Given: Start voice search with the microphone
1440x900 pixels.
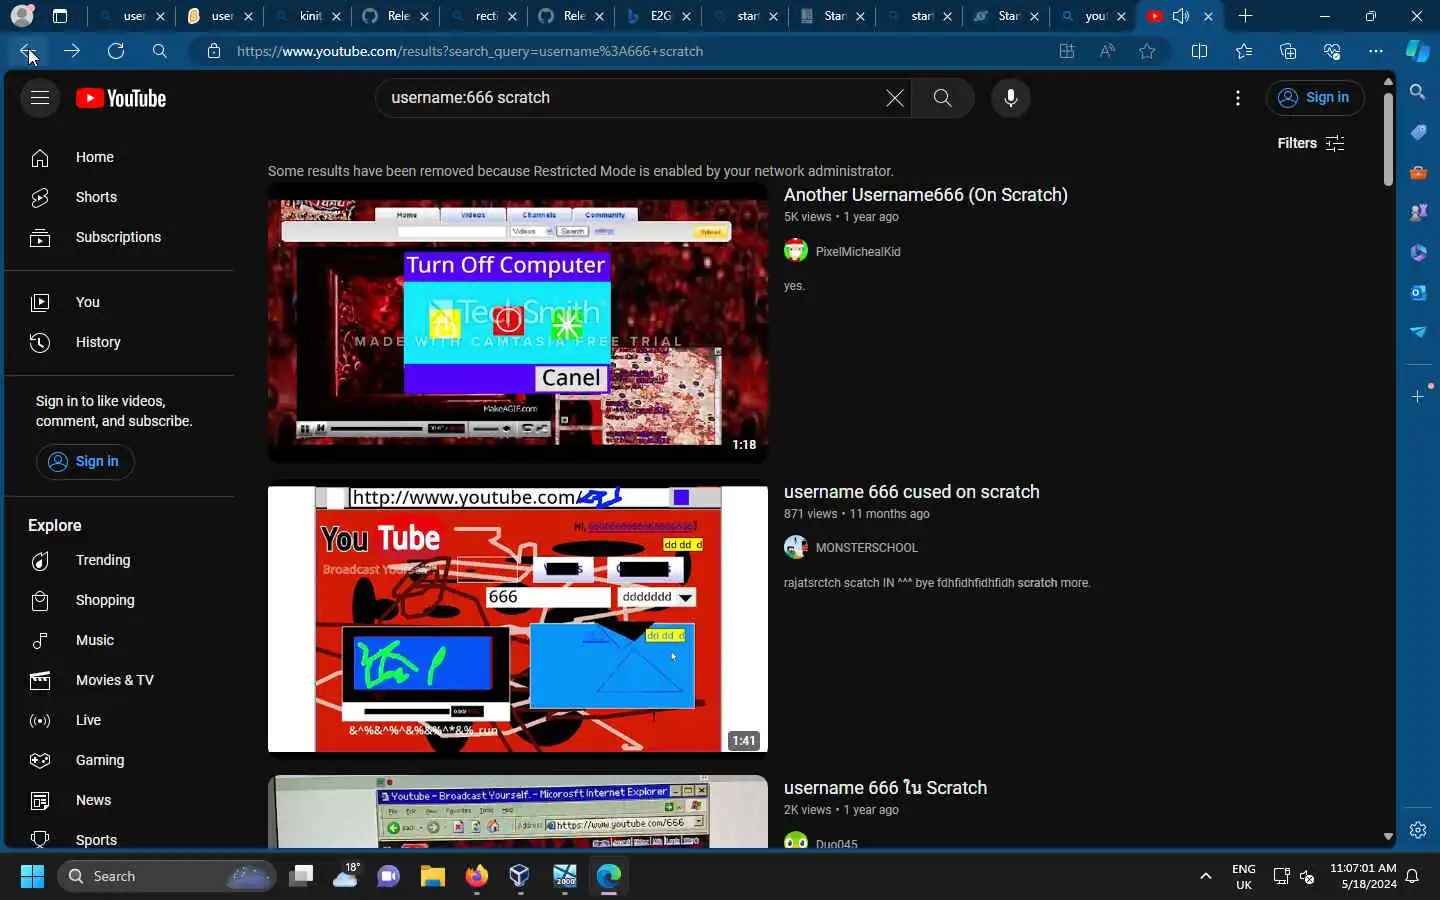Looking at the screenshot, I should (x=1011, y=98).
